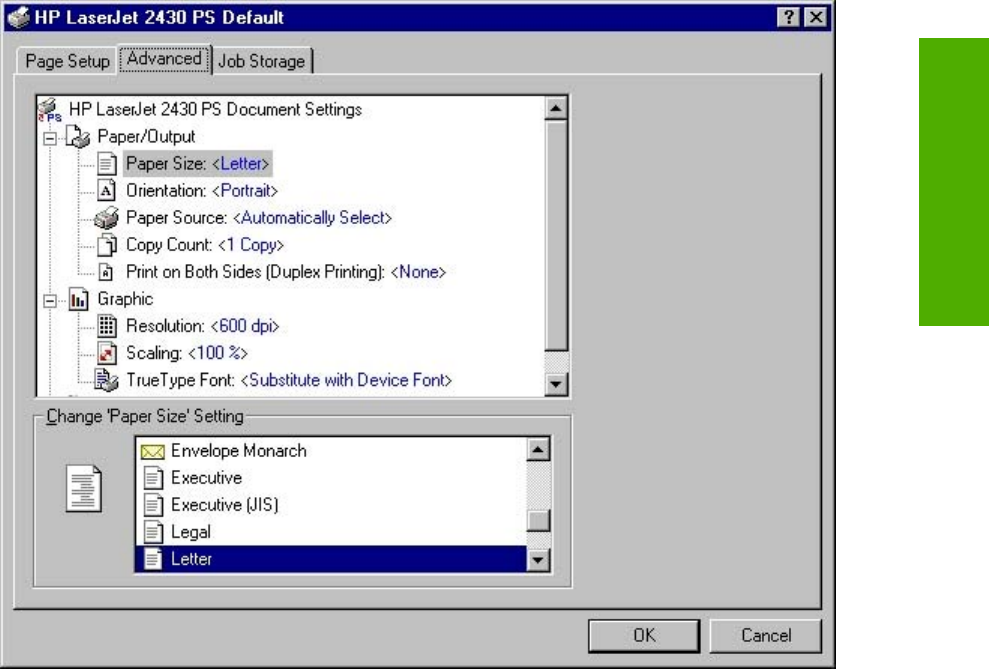Choose Letter paper size in list
The image size is (989, 669).
[x=332, y=559]
